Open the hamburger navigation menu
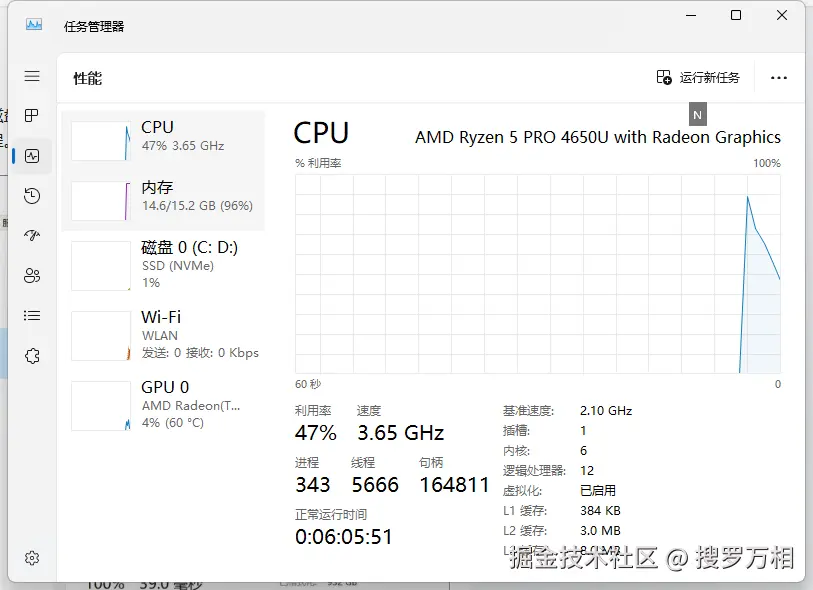This screenshot has height=590, width=813. click(x=32, y=76)
